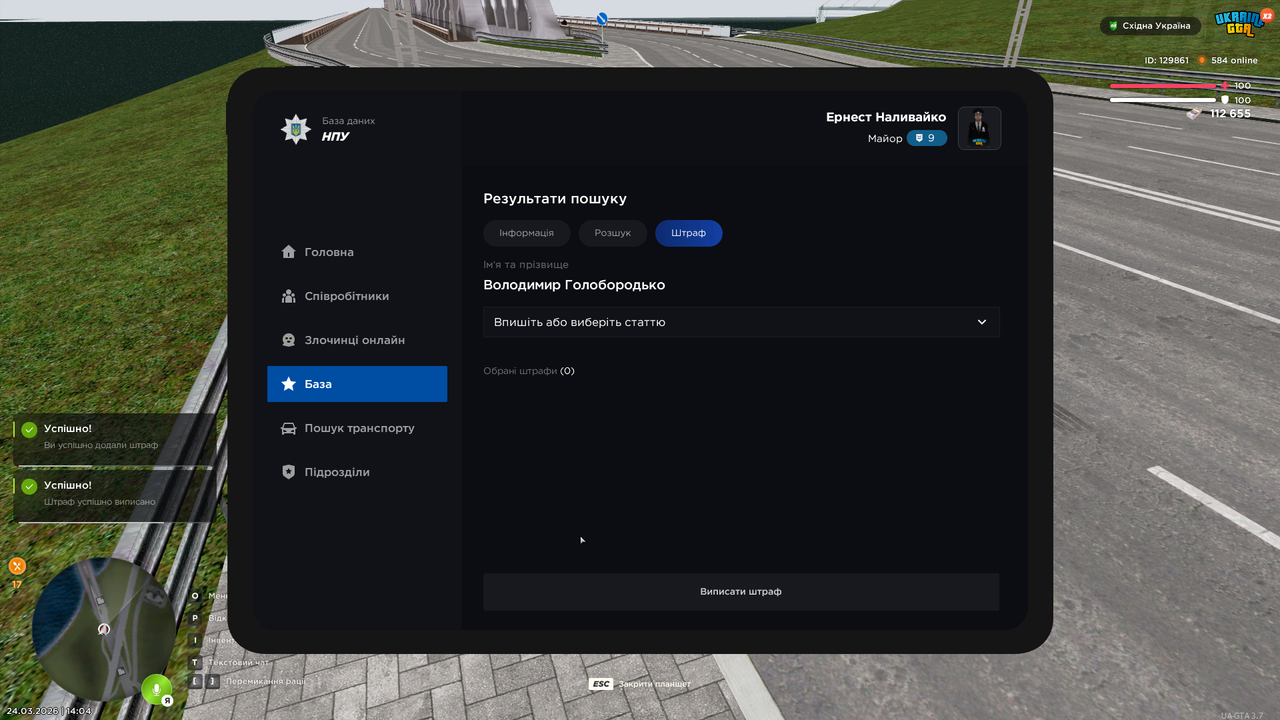
Task: Click the green check on 'успішно виписано' notification
Action: tap(29, 486)
